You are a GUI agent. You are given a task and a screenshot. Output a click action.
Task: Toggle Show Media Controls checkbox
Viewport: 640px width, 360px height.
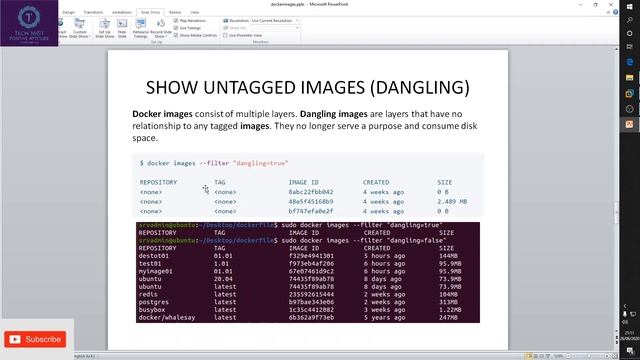click(x=176, y=35)
